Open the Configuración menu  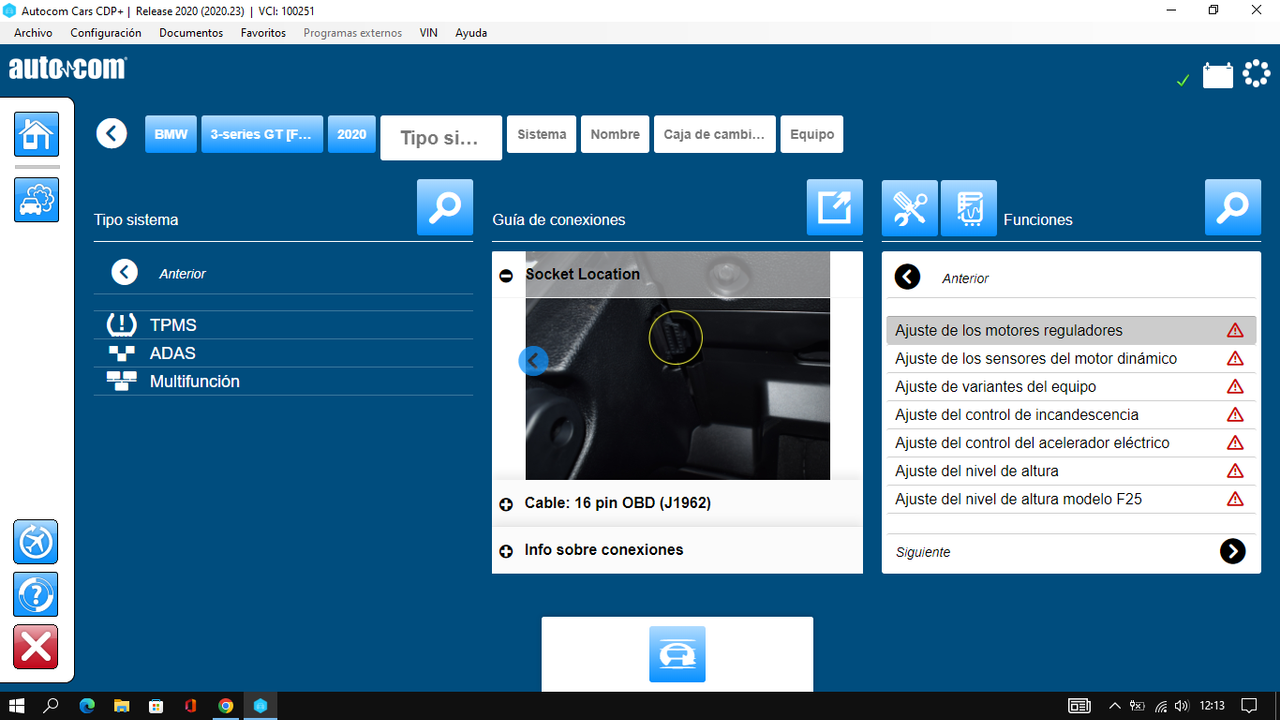pyautogui.click(x=106, y=33)
